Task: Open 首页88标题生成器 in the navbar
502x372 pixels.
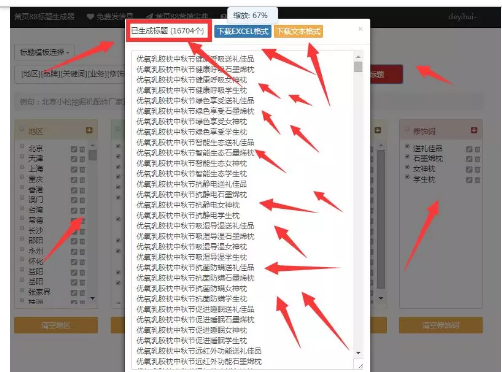Action: coord(44,17)
